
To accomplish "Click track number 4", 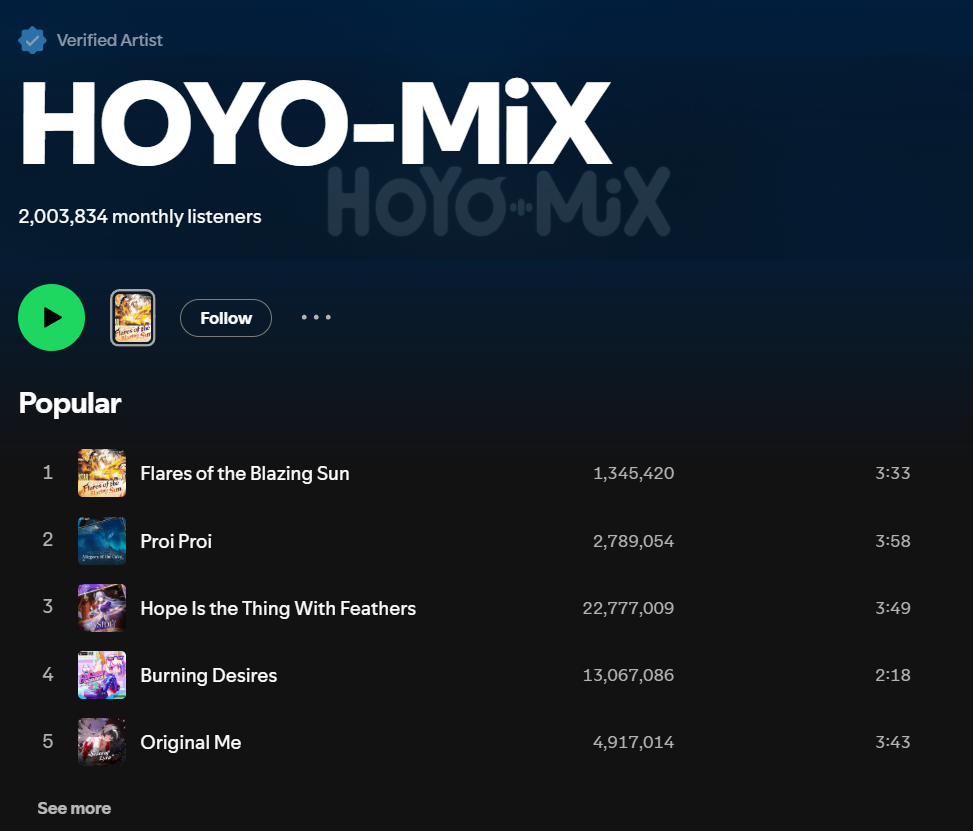I will click(48, 674).
